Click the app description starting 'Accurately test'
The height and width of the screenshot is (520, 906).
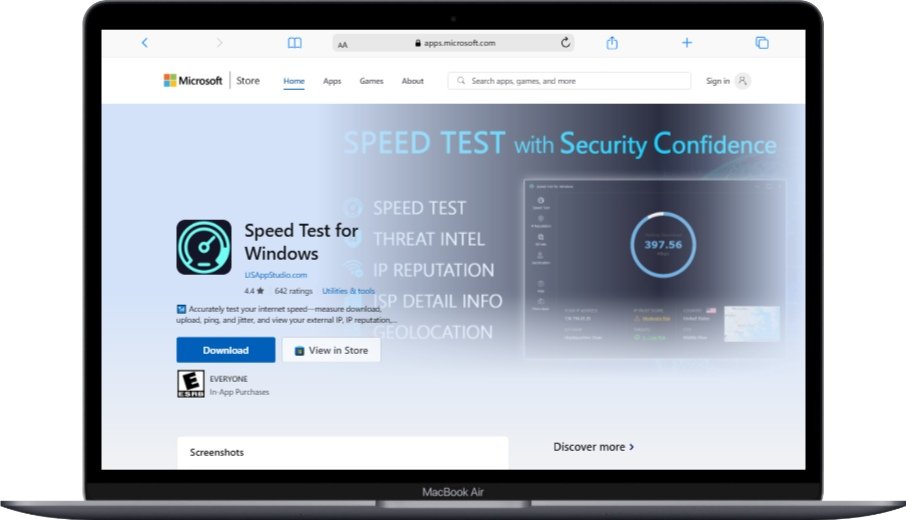(287, 314)
